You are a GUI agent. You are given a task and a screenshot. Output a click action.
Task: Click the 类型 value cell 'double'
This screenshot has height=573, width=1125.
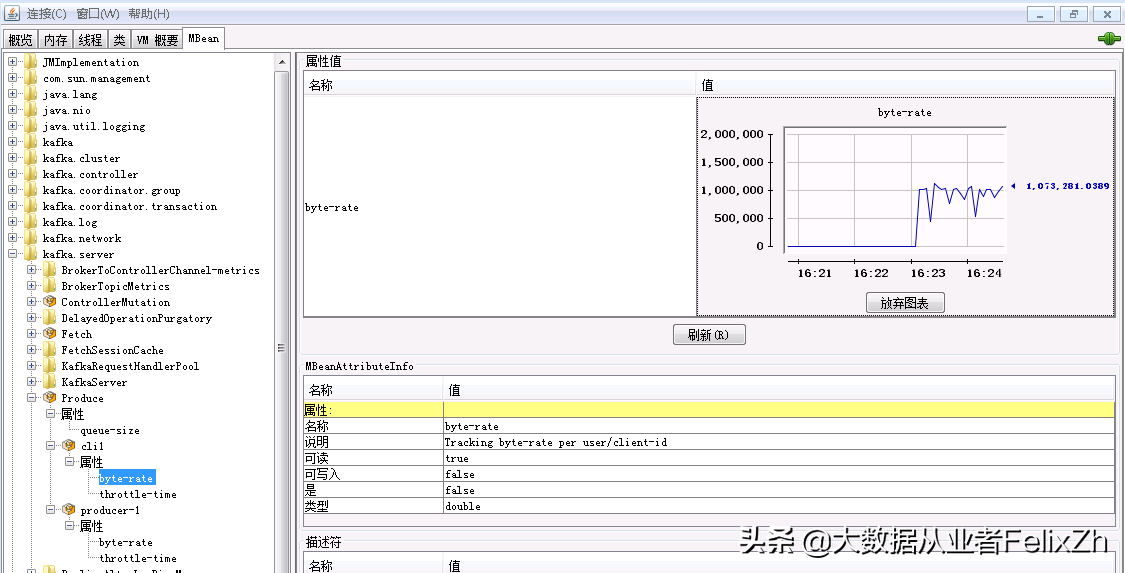[x=779, y=506]
